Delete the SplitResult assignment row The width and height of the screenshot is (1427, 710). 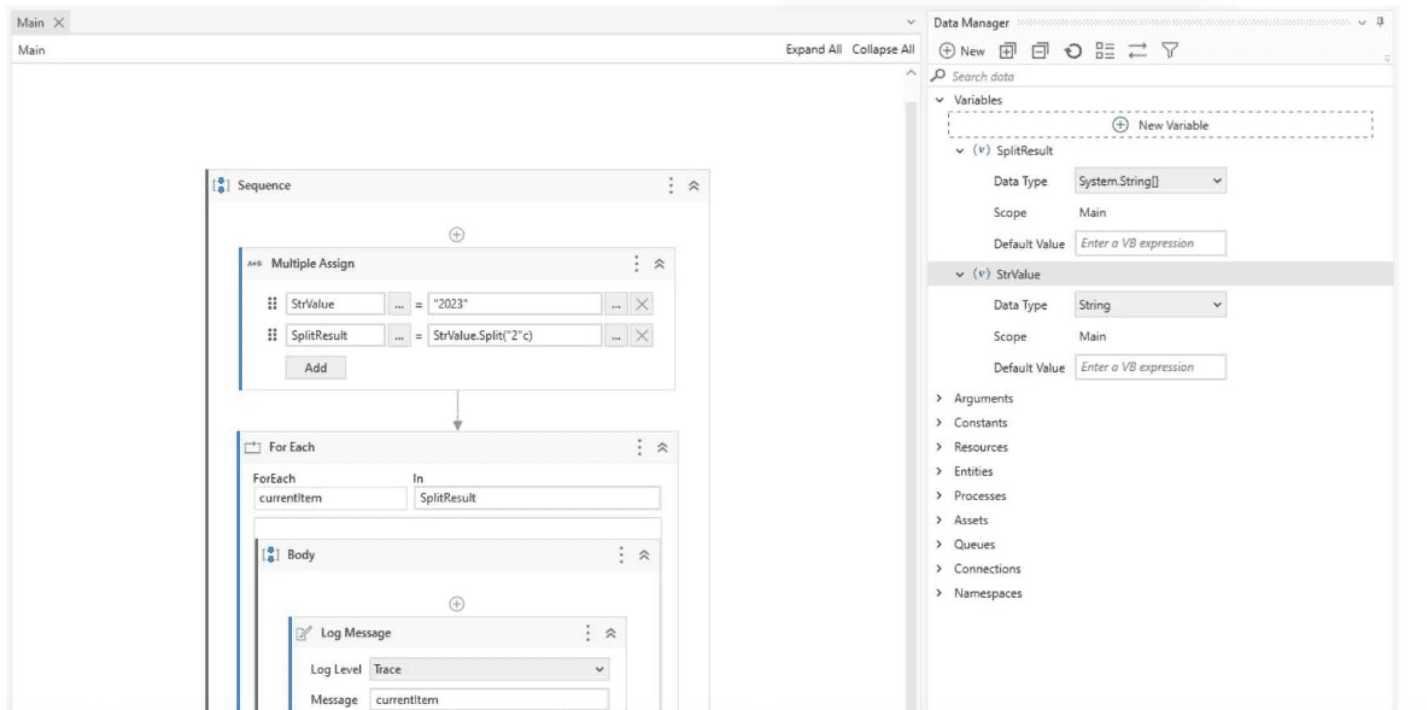point(642,336)
